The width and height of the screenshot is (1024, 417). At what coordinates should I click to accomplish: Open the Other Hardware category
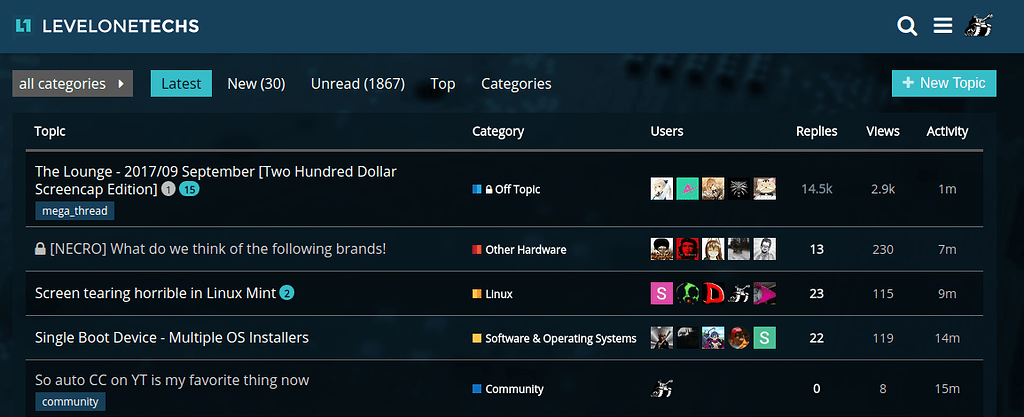[519, 249]
